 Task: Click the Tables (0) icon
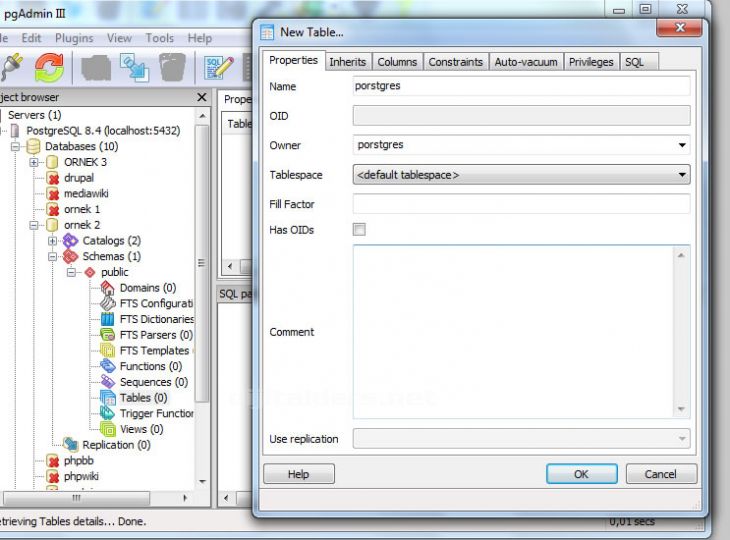coord(108,398)
